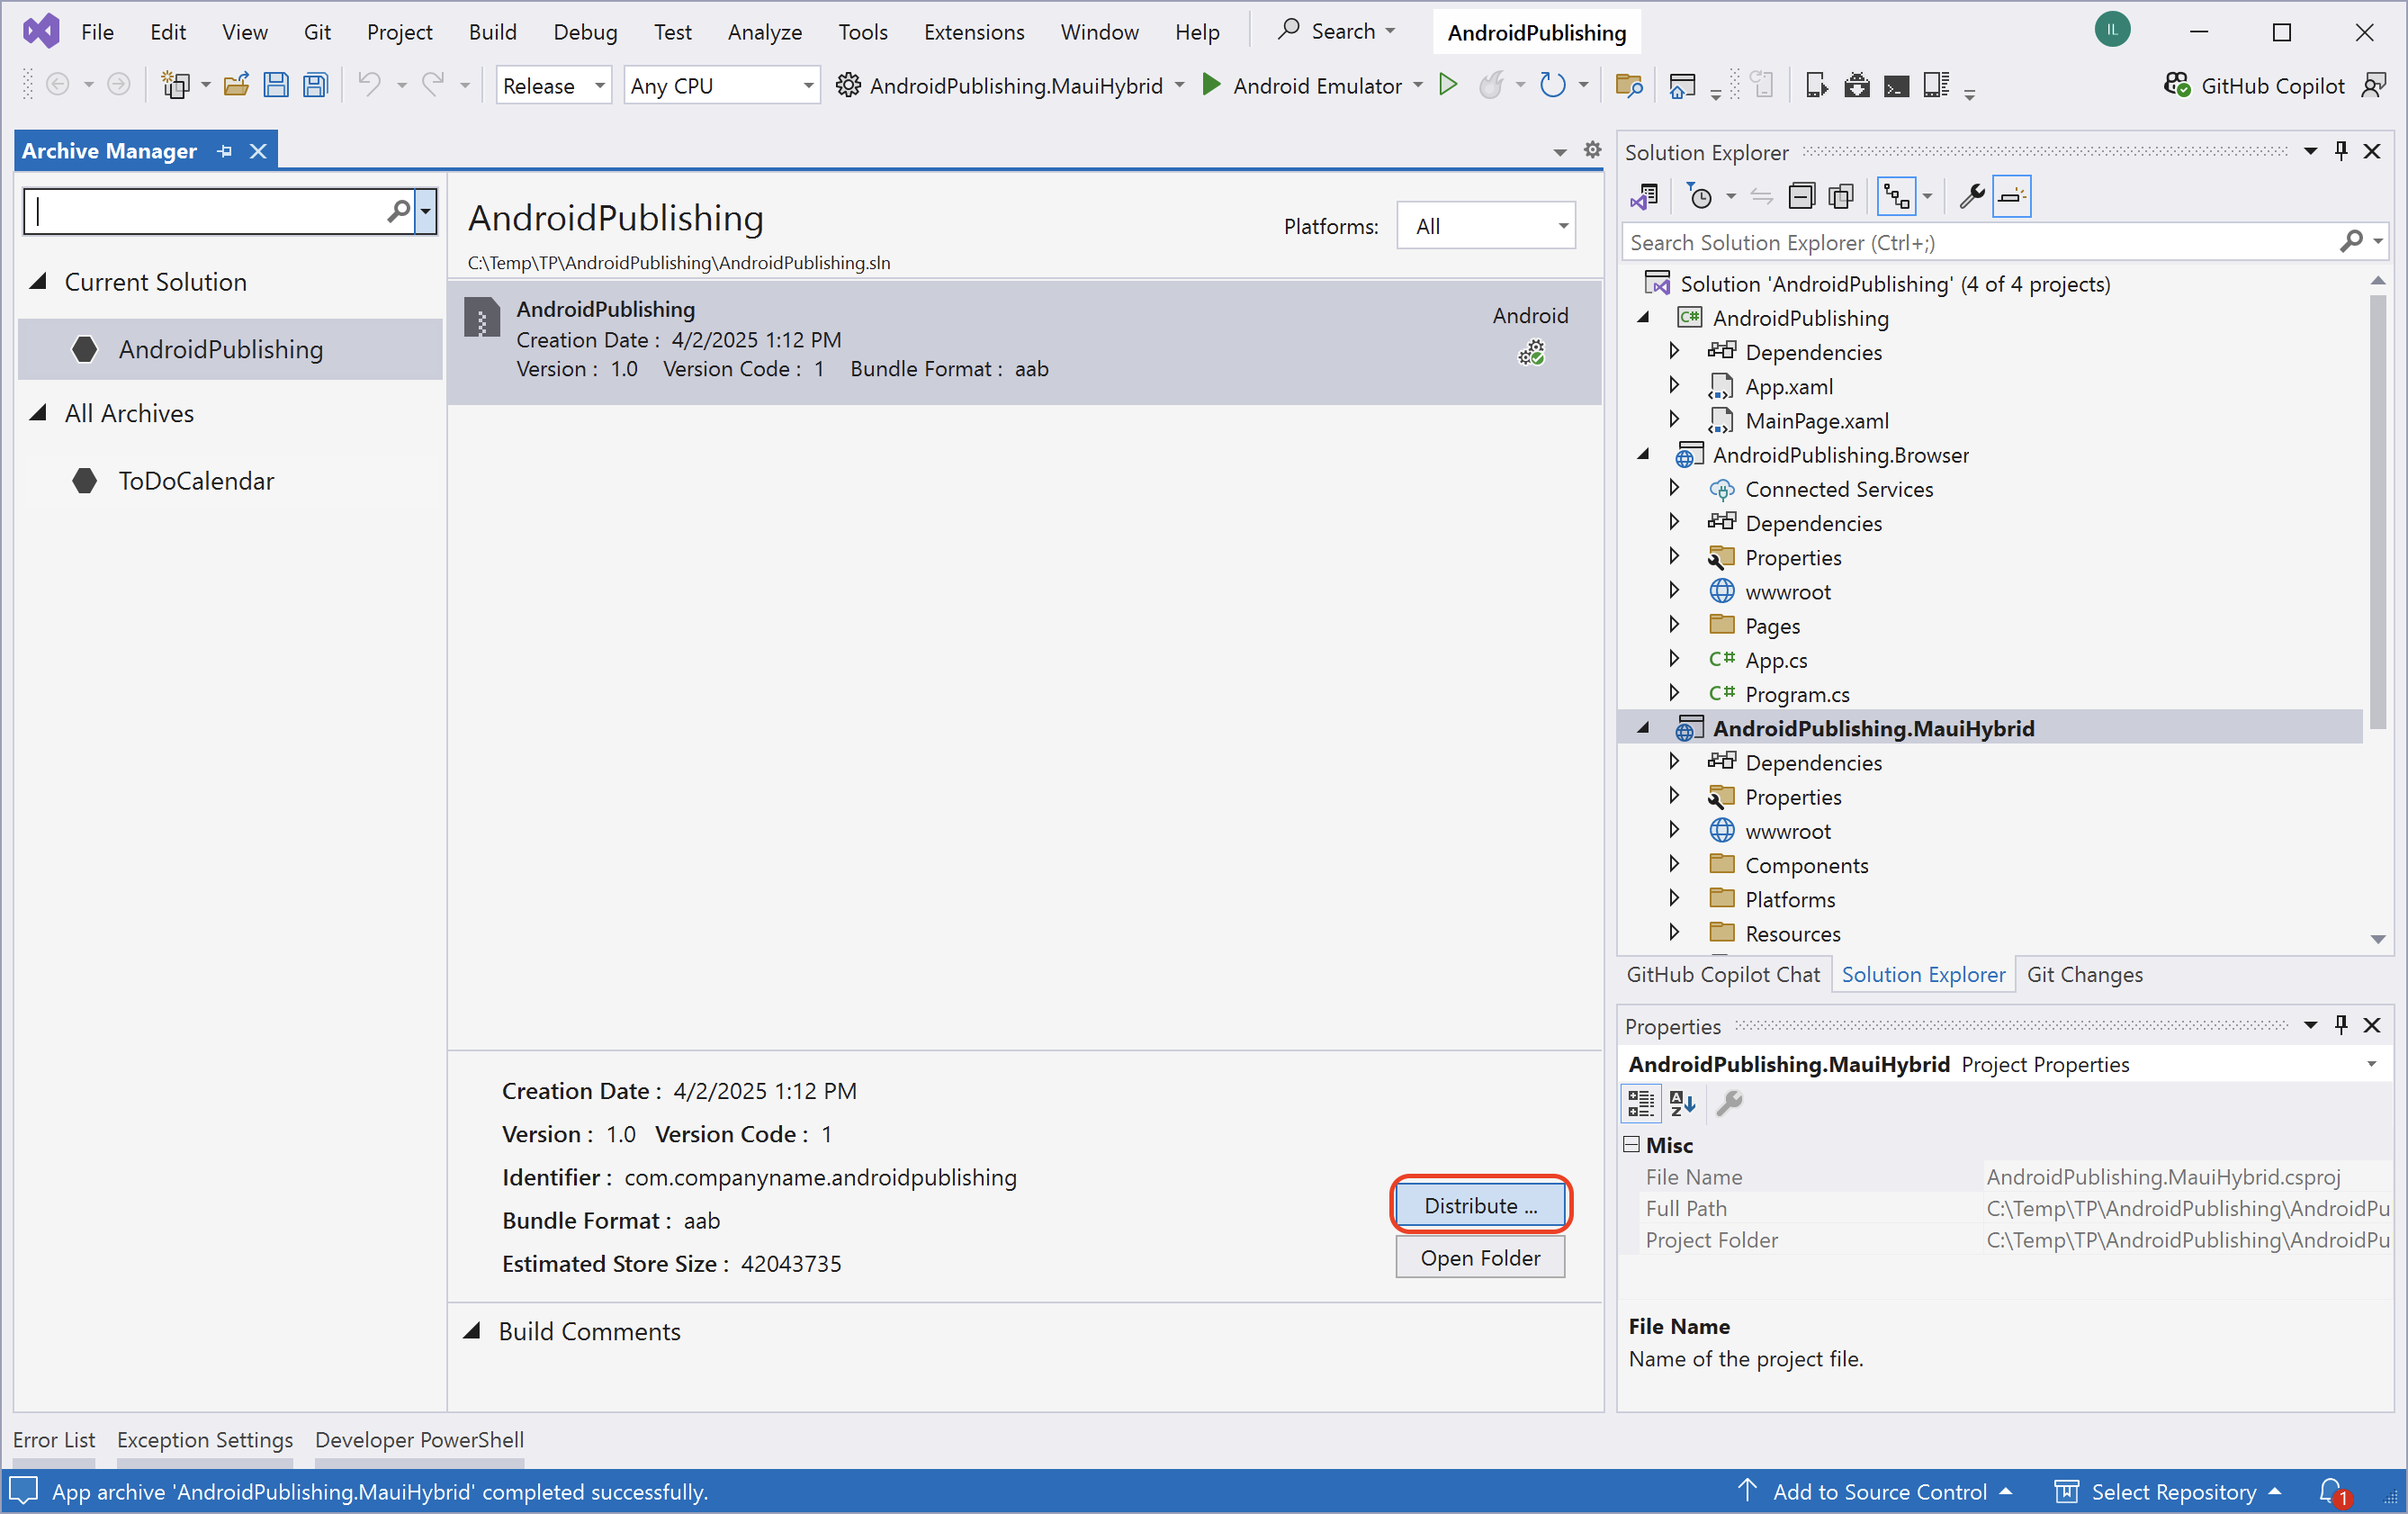
Task: Click the Save file toolbar icon
Action: pos(276,86)
